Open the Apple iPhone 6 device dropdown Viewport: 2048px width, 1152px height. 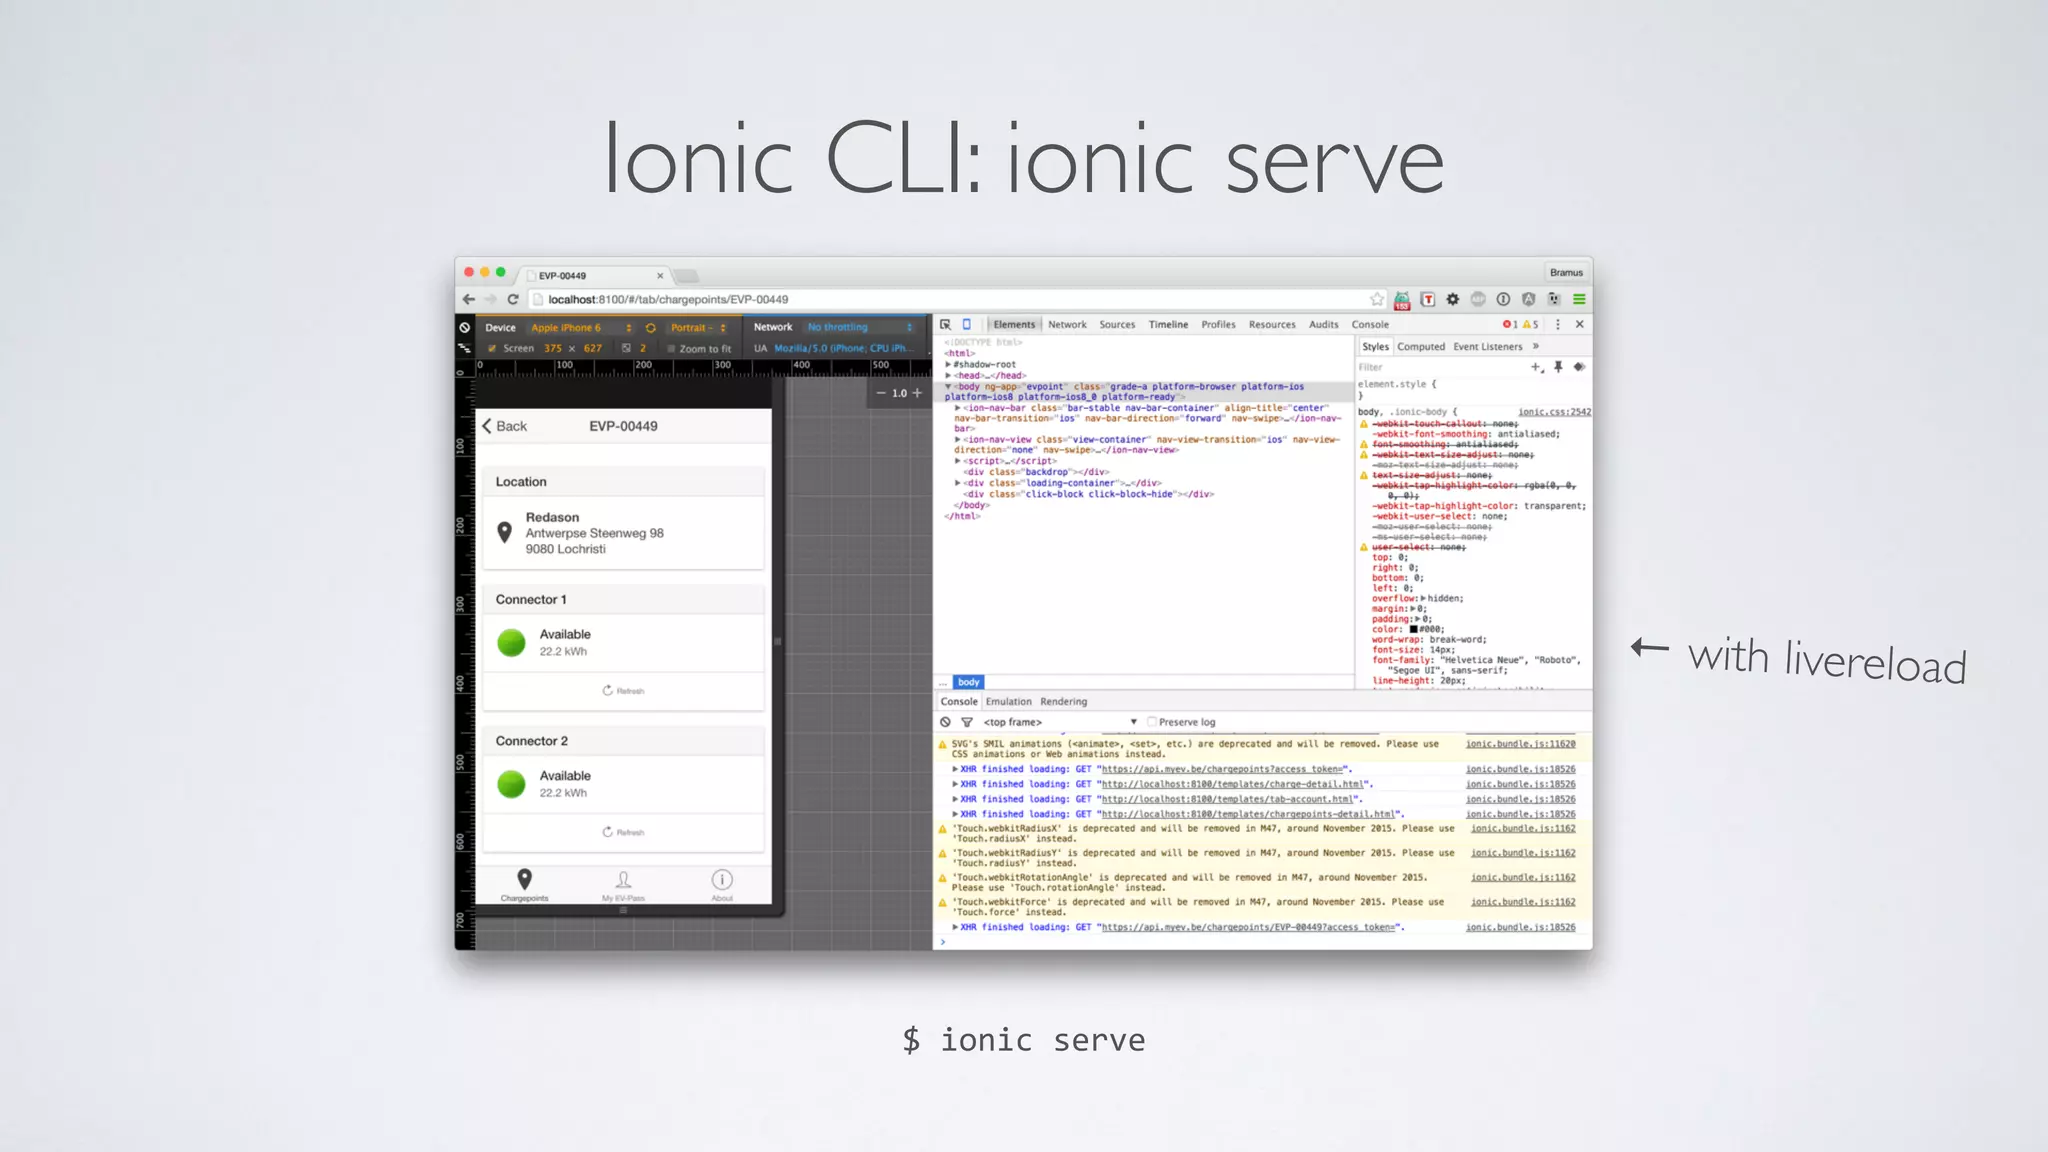tap(581, 328)
